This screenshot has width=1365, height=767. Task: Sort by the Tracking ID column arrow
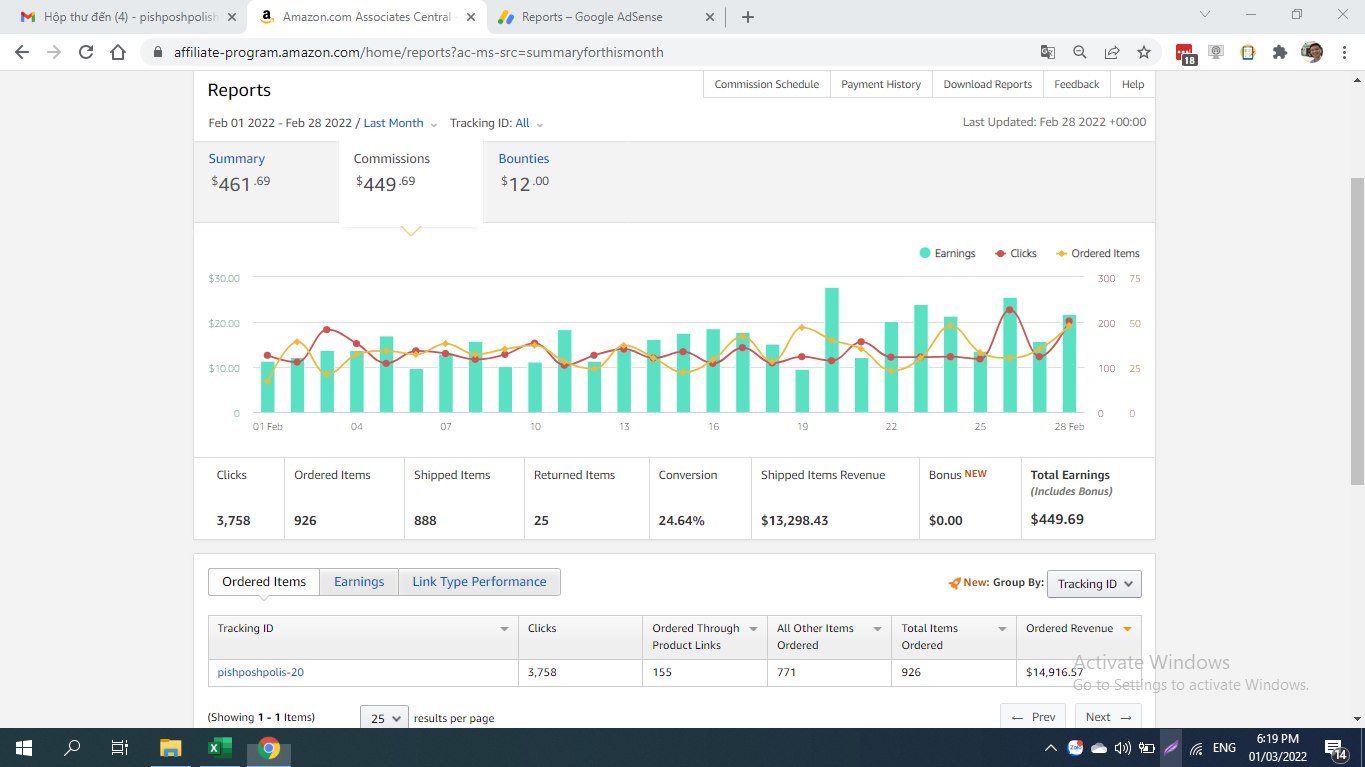click(504, 629)
